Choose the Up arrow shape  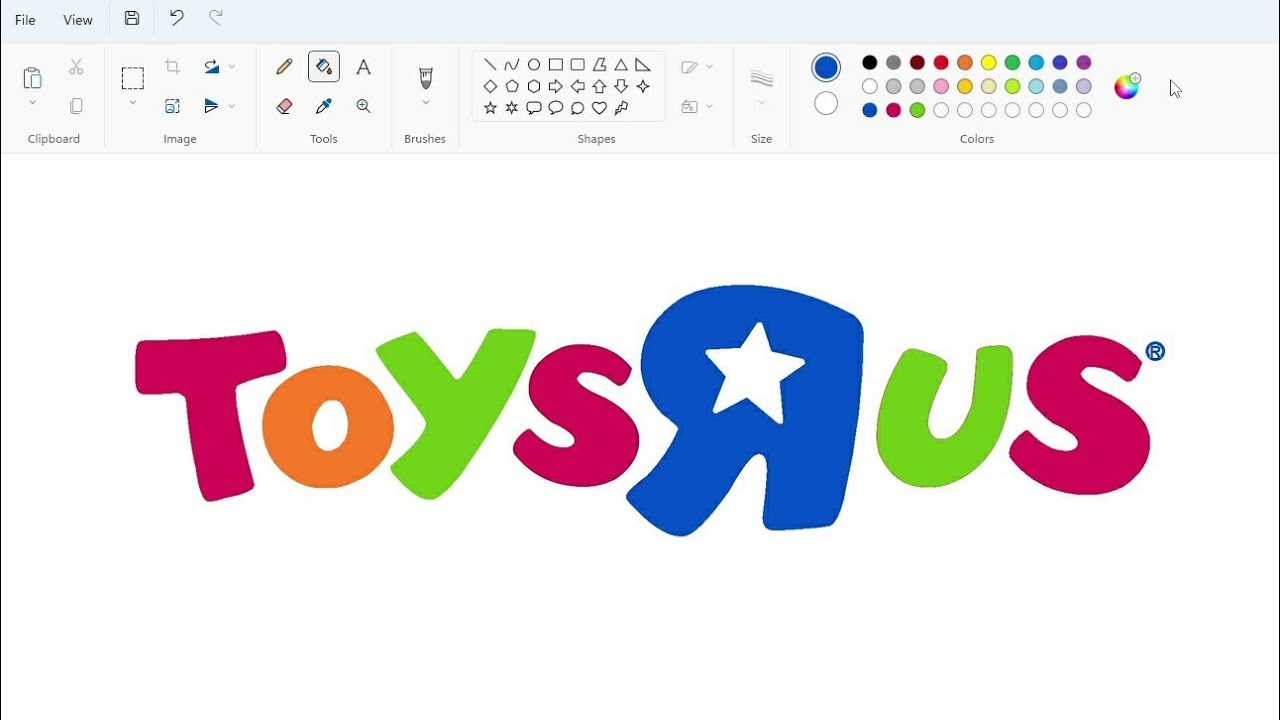[600, 87]
